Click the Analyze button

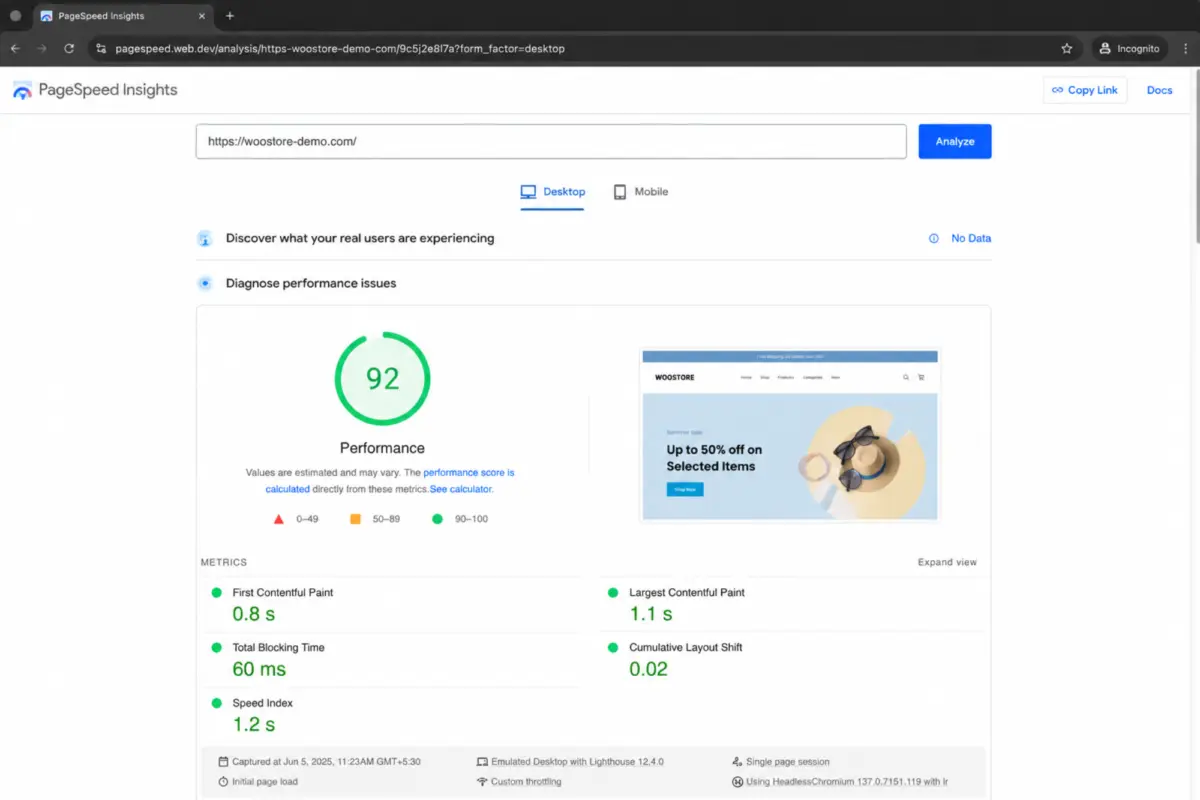click(955, 142)
